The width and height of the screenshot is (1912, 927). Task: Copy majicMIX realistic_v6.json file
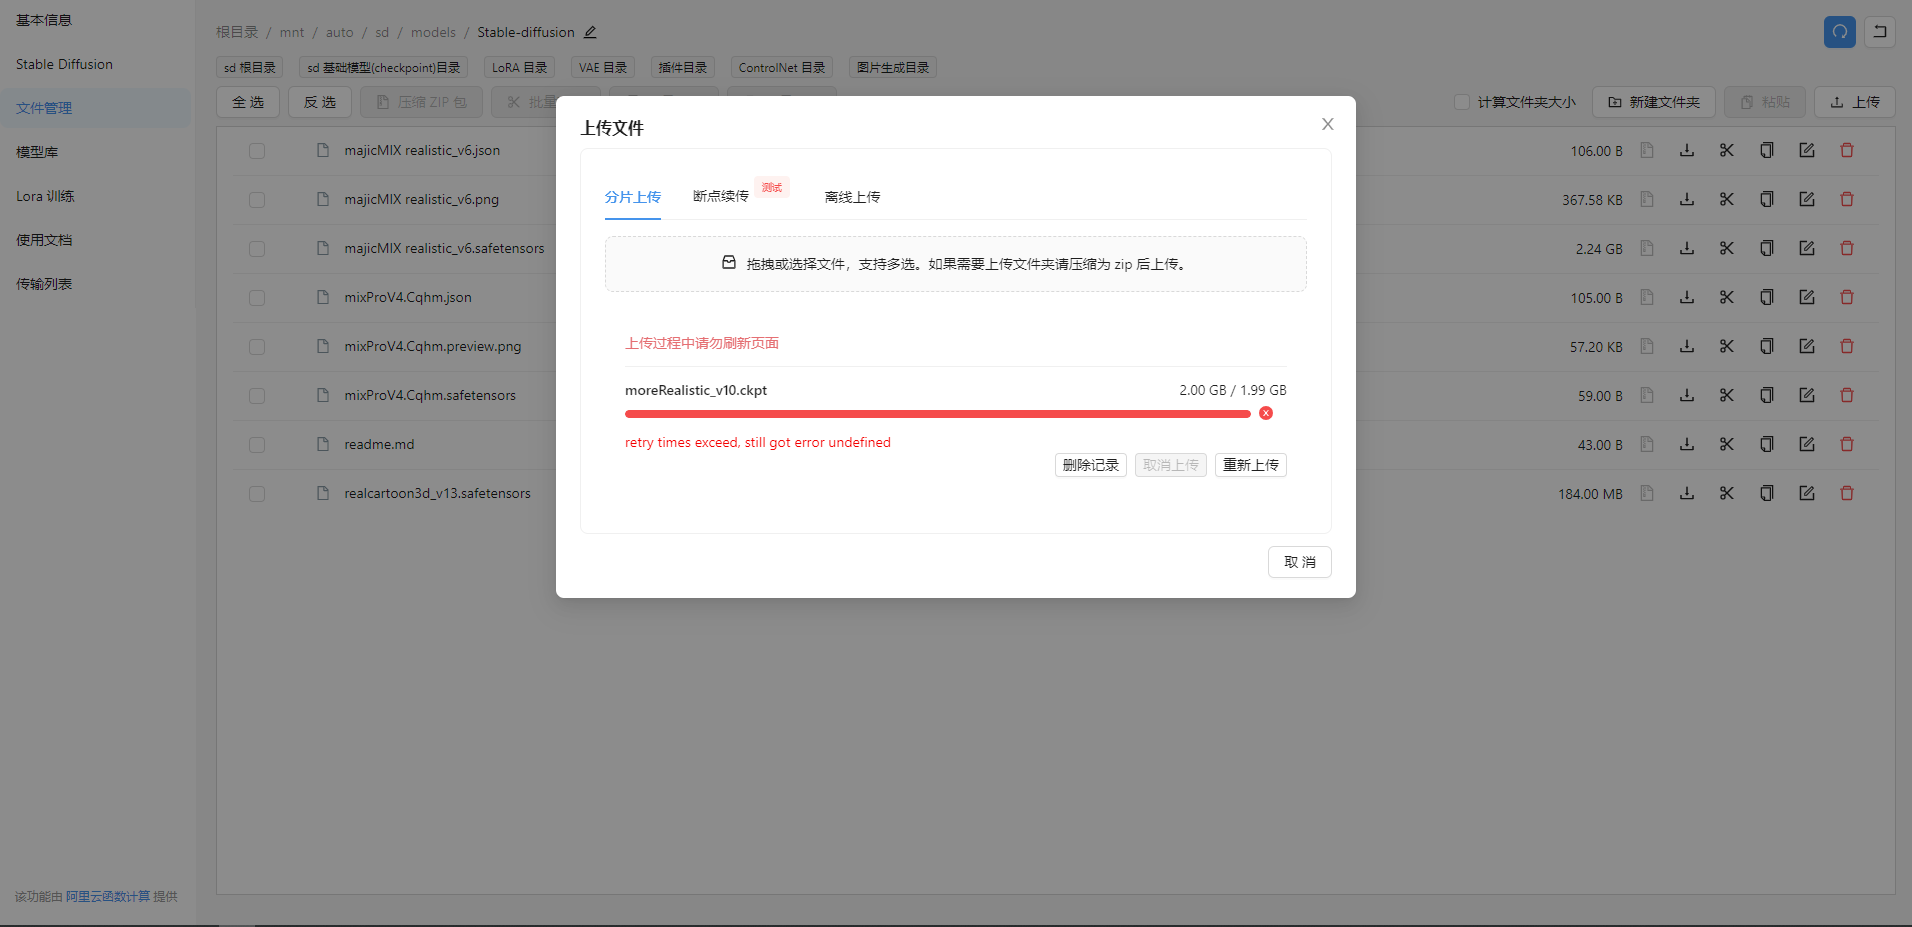tap(1767, 151)
